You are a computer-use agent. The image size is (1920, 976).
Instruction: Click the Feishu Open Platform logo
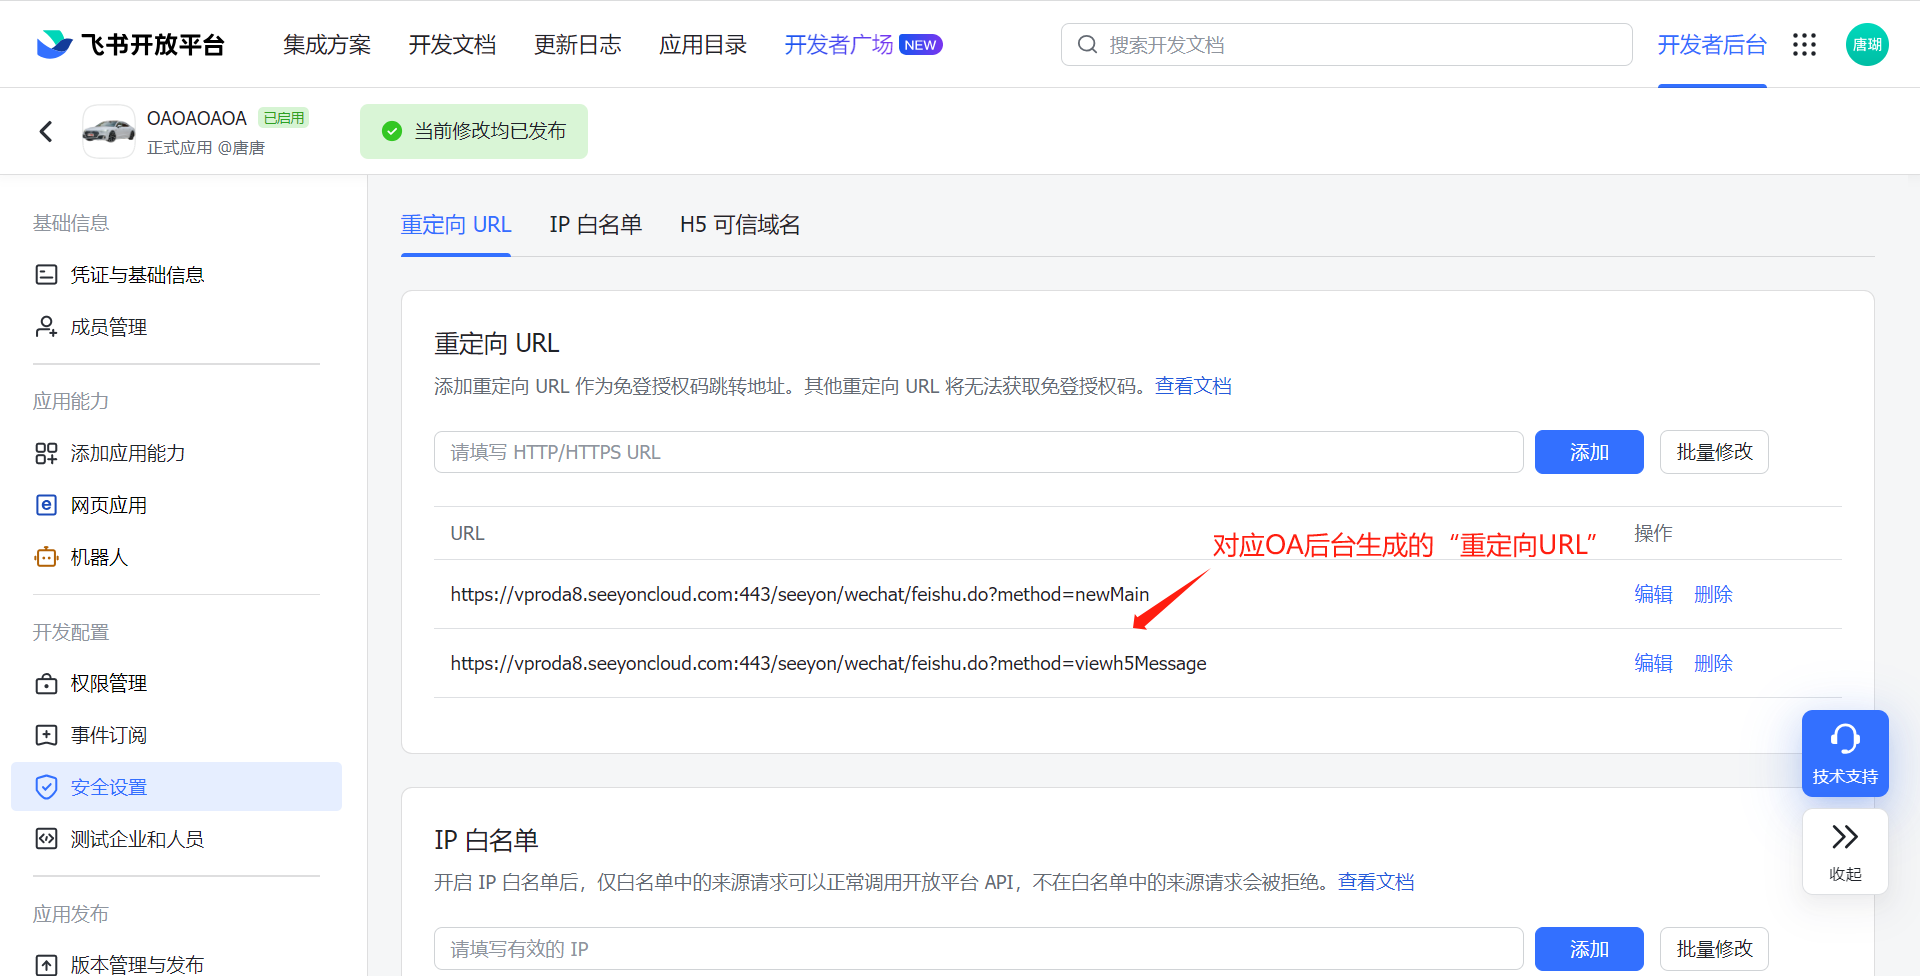coord(130,45)
